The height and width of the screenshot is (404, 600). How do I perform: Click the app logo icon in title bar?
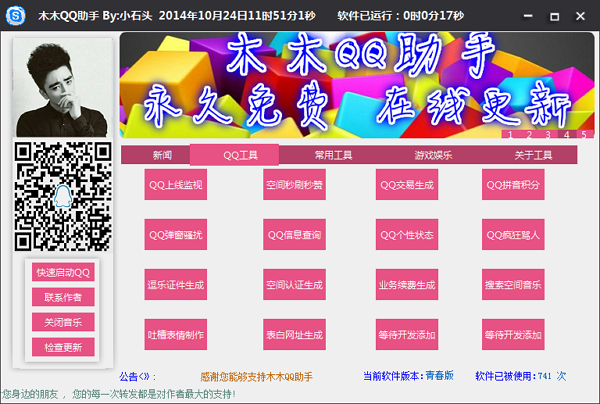(16, 16)
